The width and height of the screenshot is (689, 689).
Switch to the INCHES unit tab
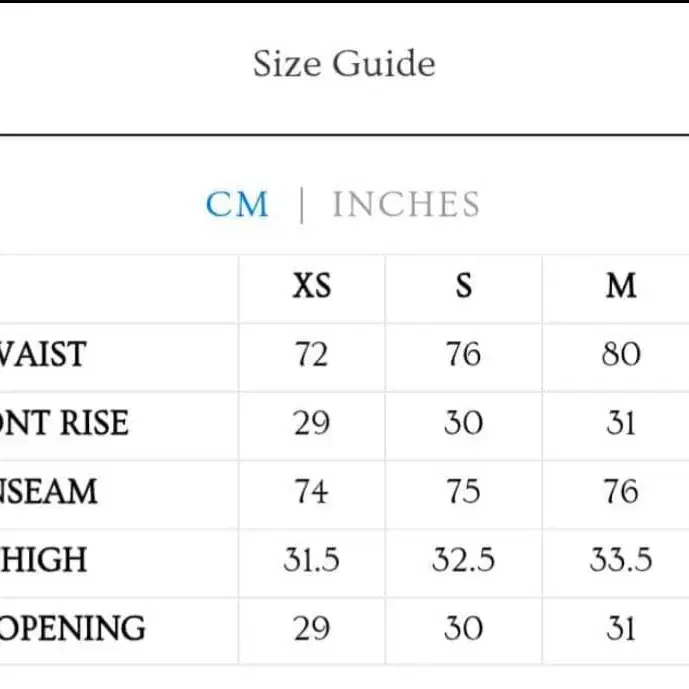406,205
